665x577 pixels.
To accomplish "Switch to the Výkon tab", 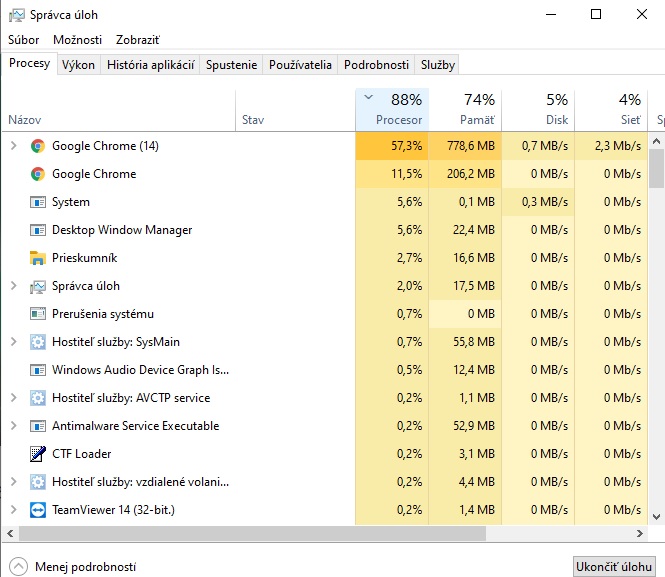I will coord(78,65).
